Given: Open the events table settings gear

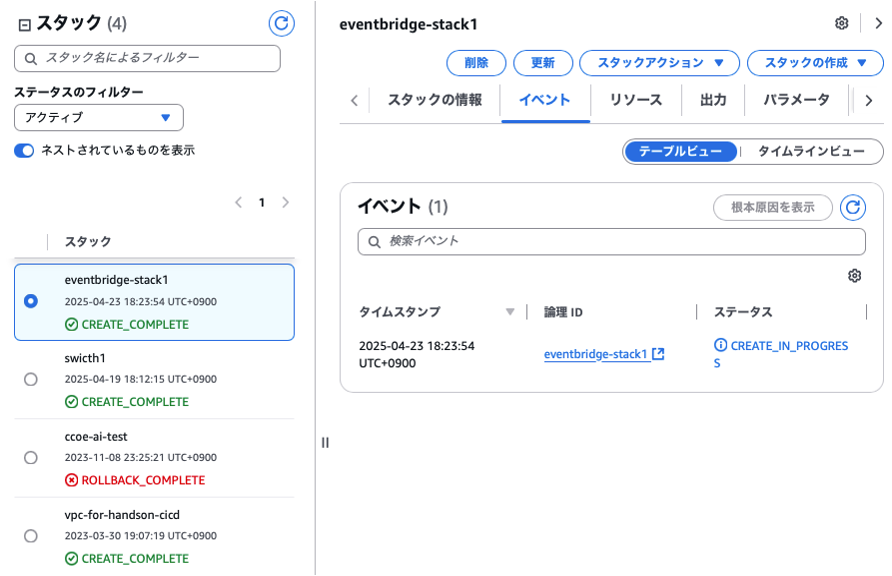Looking at the screenshot, I should coord(854,276).
